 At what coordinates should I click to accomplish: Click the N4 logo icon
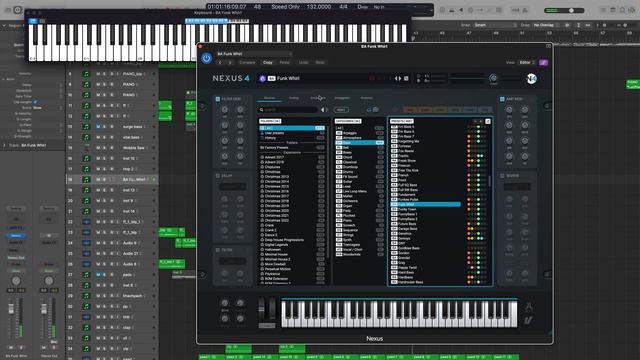531,78
